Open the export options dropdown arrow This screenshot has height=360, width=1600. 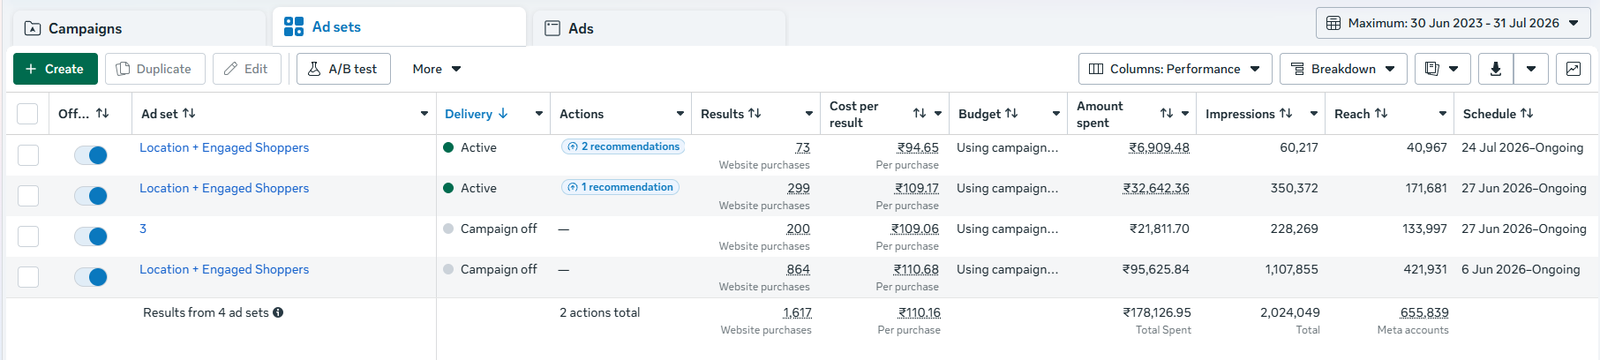point(1531,69)
